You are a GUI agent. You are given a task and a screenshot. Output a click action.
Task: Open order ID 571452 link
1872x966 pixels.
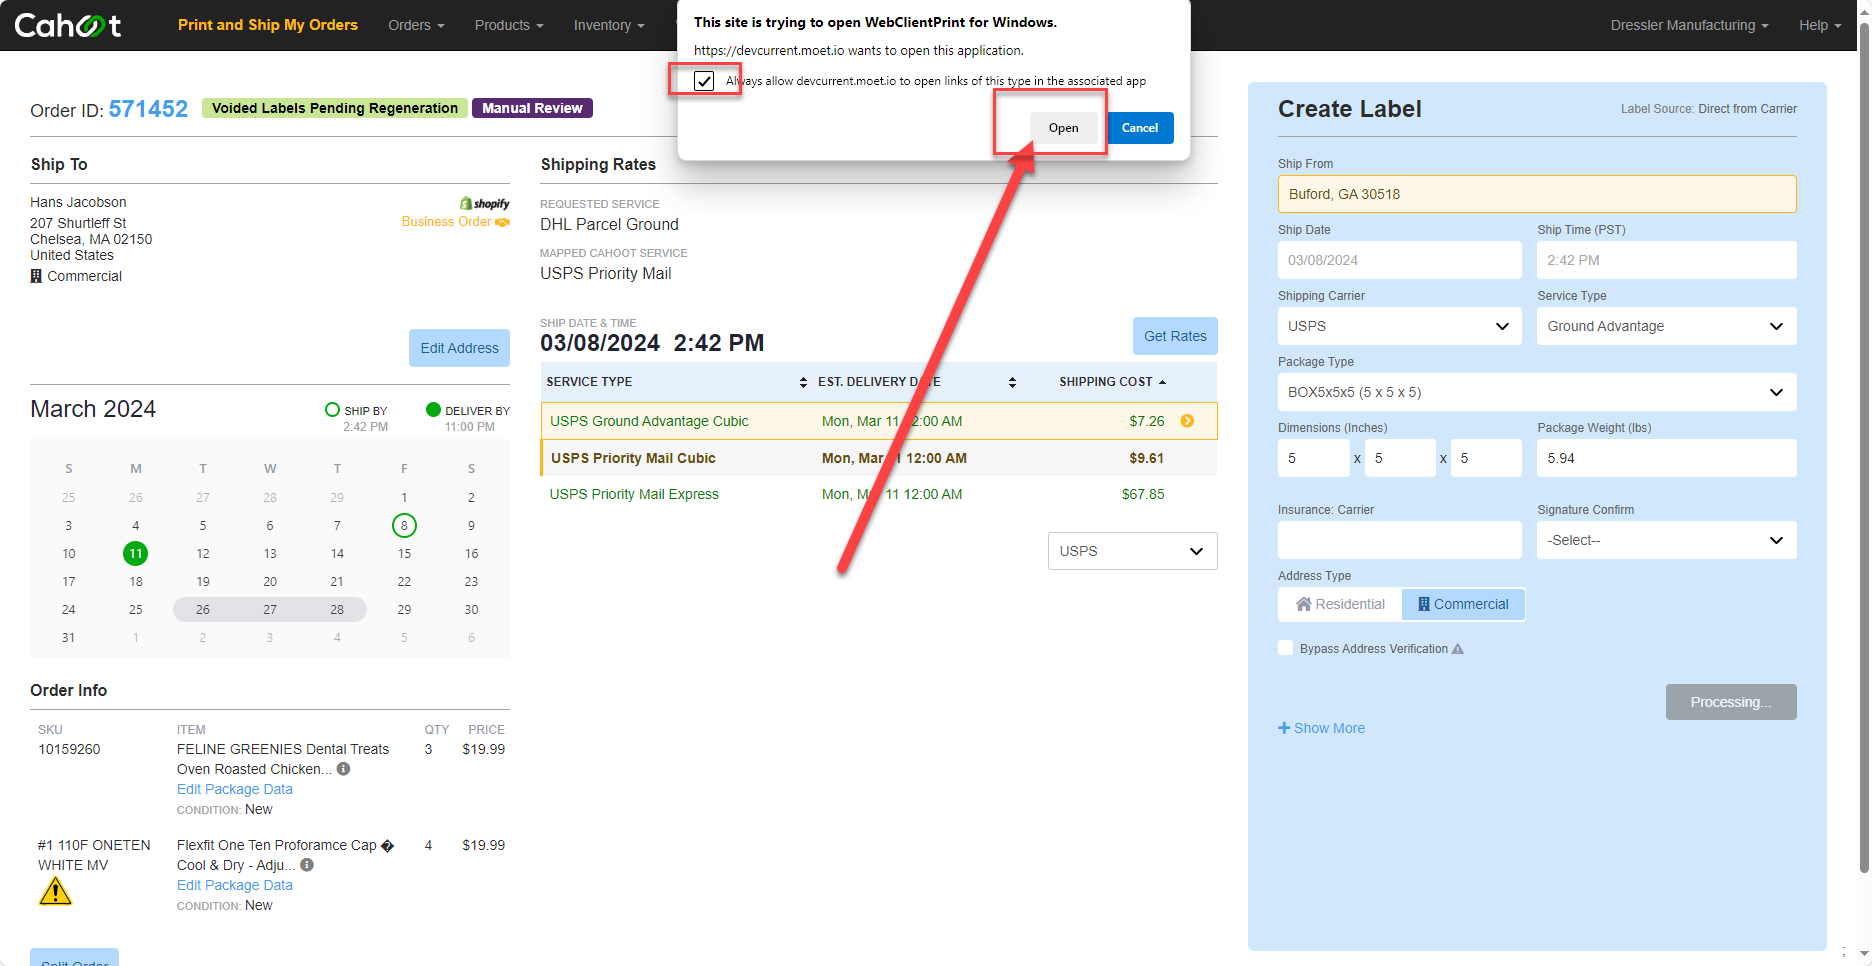click(148, 109)
